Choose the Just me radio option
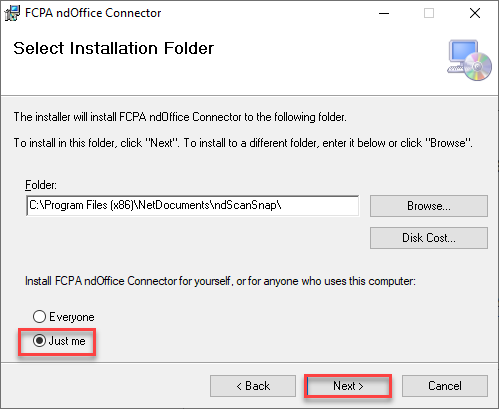 [x=39, y=341]
